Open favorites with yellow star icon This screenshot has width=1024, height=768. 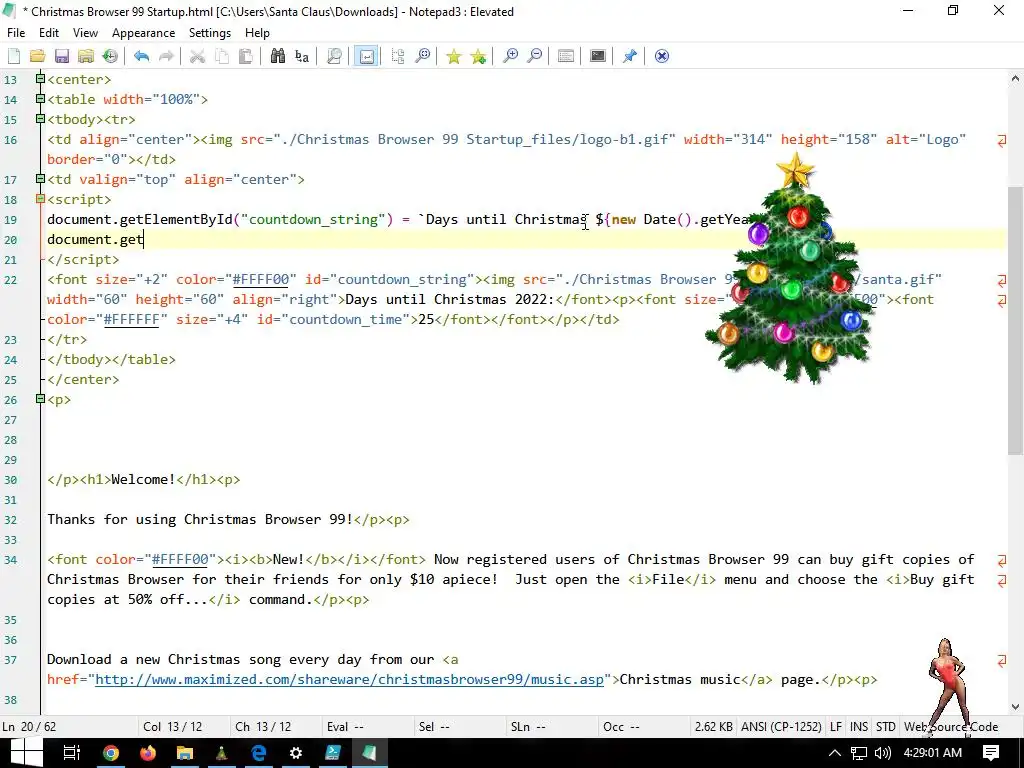click(453, 56)
